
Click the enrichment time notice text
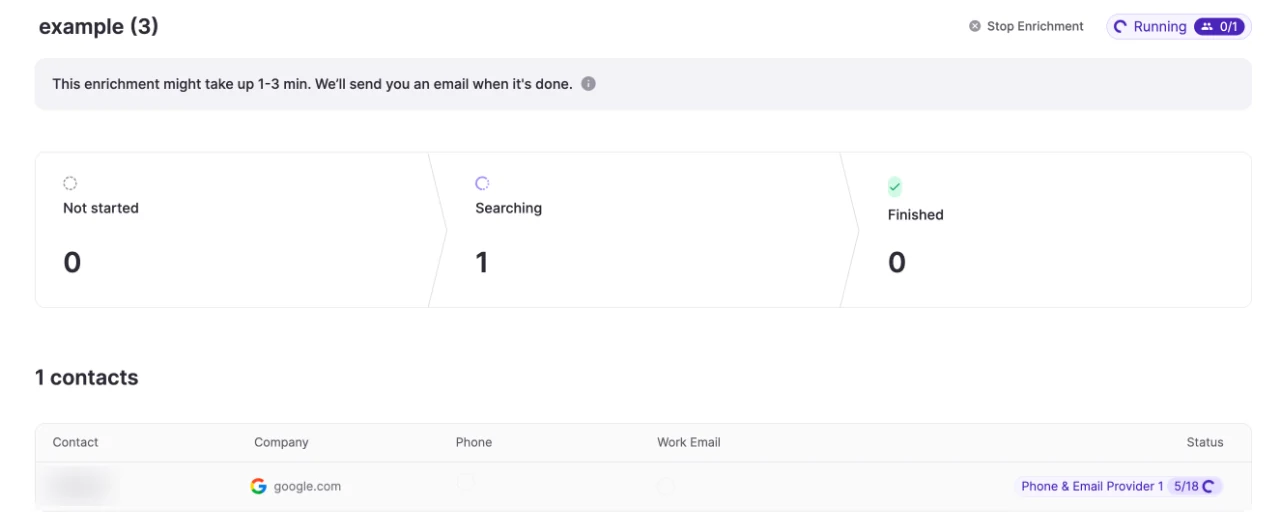click(x=312, y=84)
